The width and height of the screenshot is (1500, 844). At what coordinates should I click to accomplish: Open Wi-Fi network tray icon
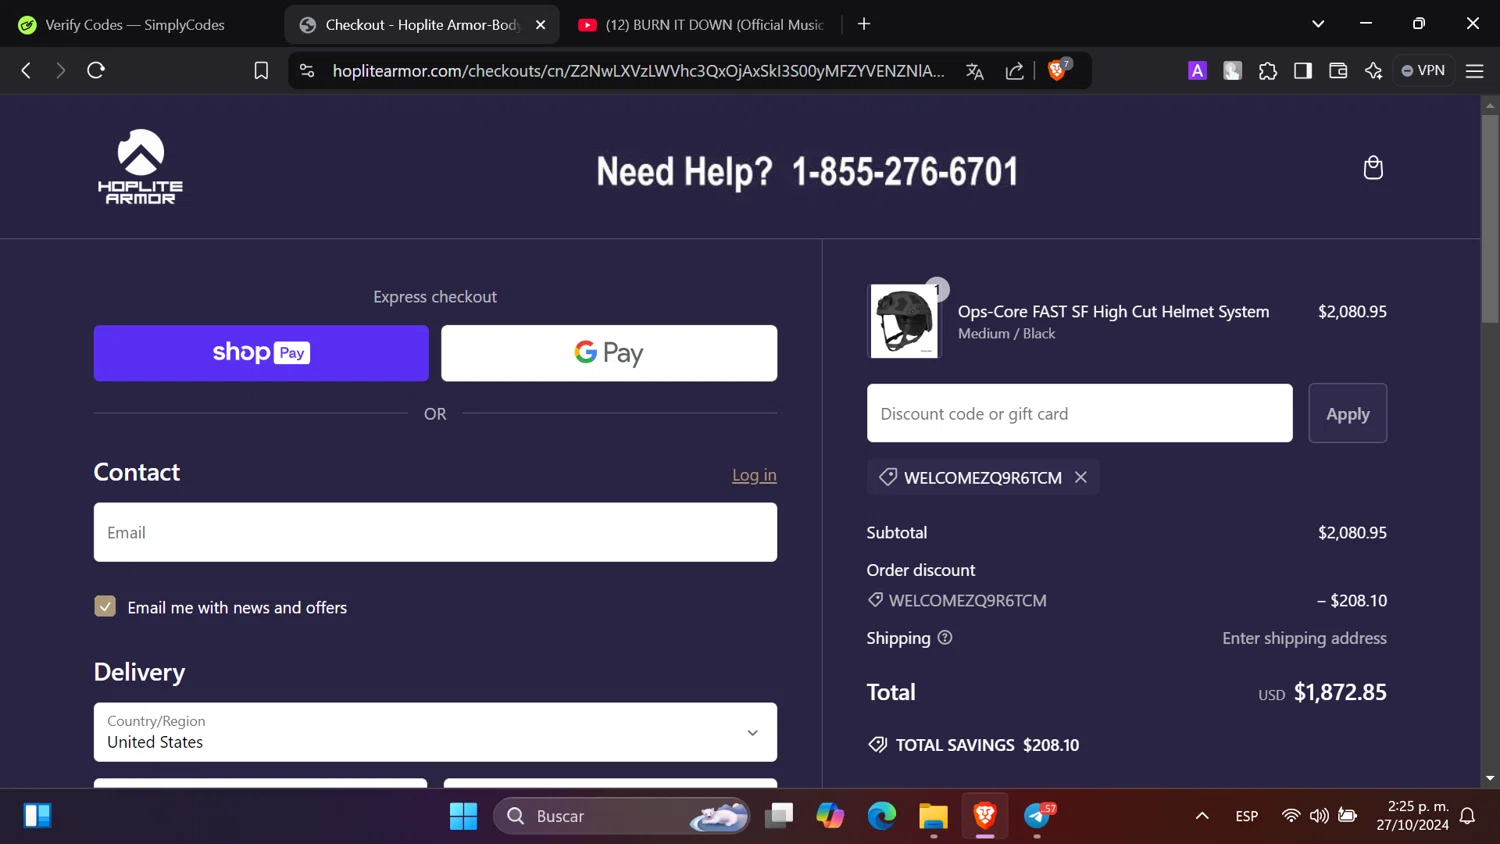pyautogui.click(x=1291, y=816)
